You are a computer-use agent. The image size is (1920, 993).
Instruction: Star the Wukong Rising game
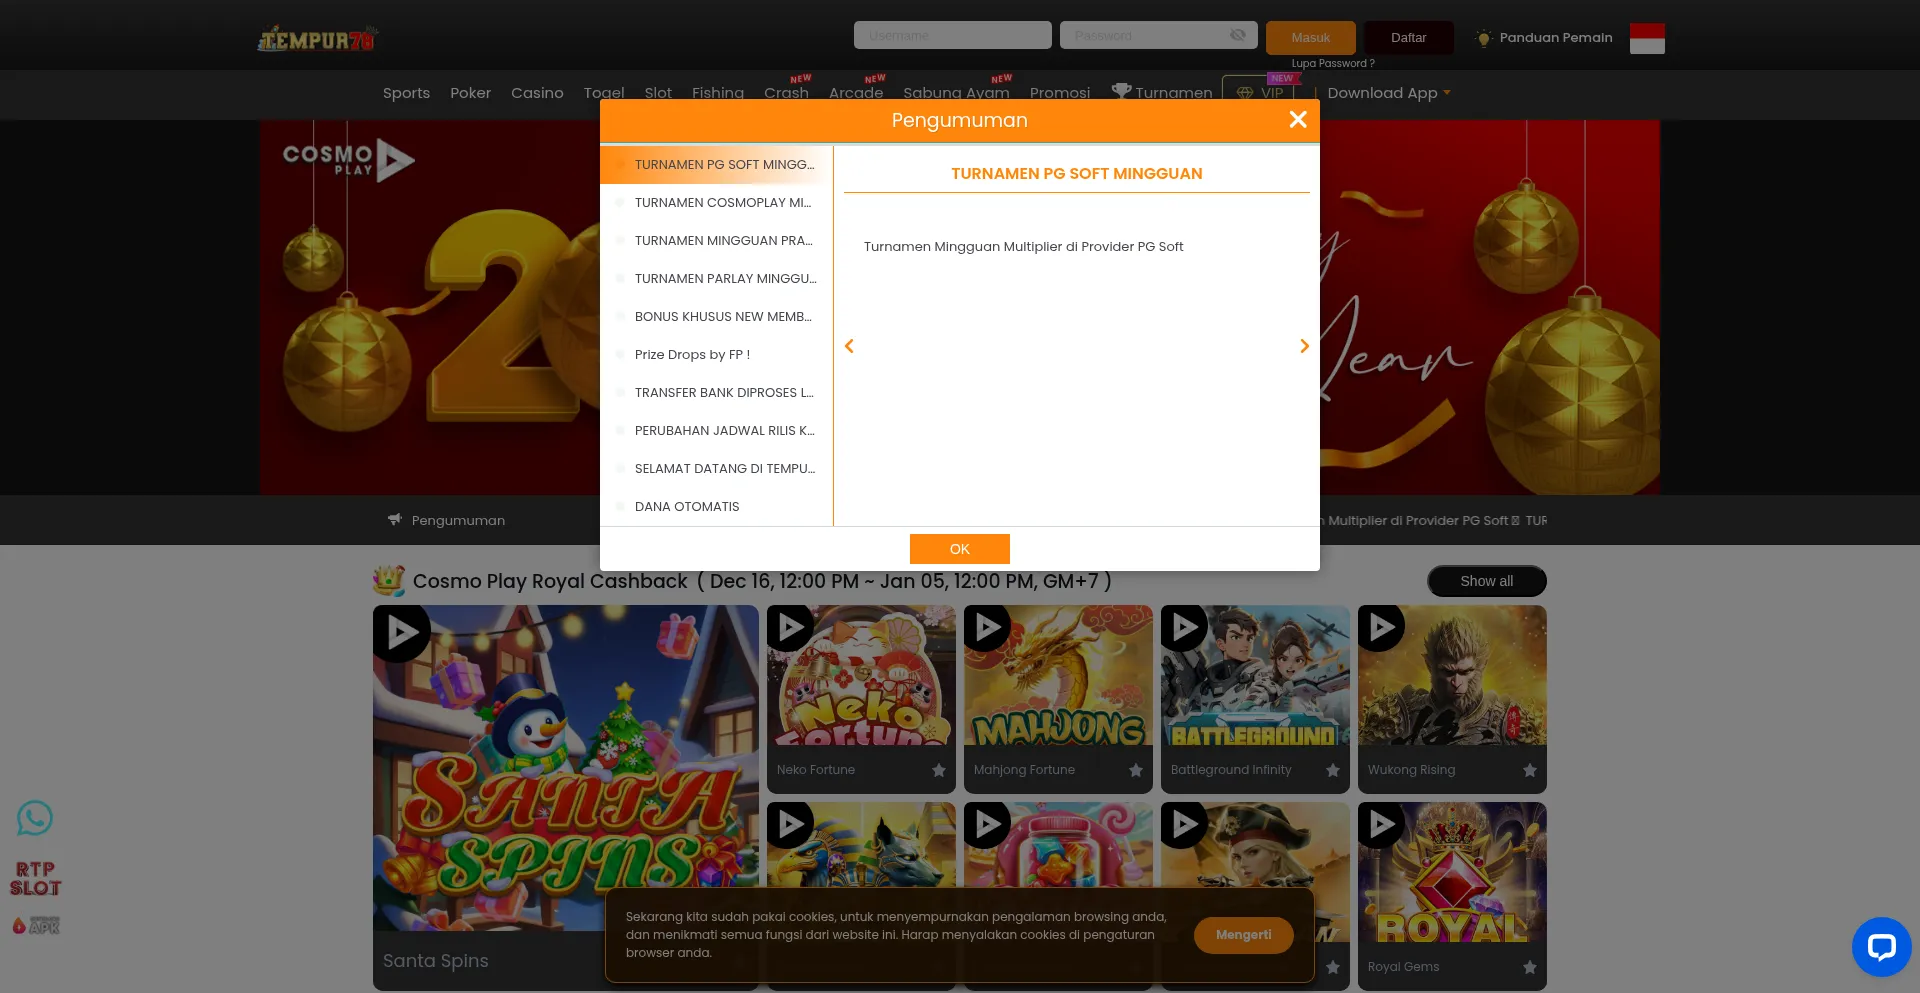click(1529, 770)
